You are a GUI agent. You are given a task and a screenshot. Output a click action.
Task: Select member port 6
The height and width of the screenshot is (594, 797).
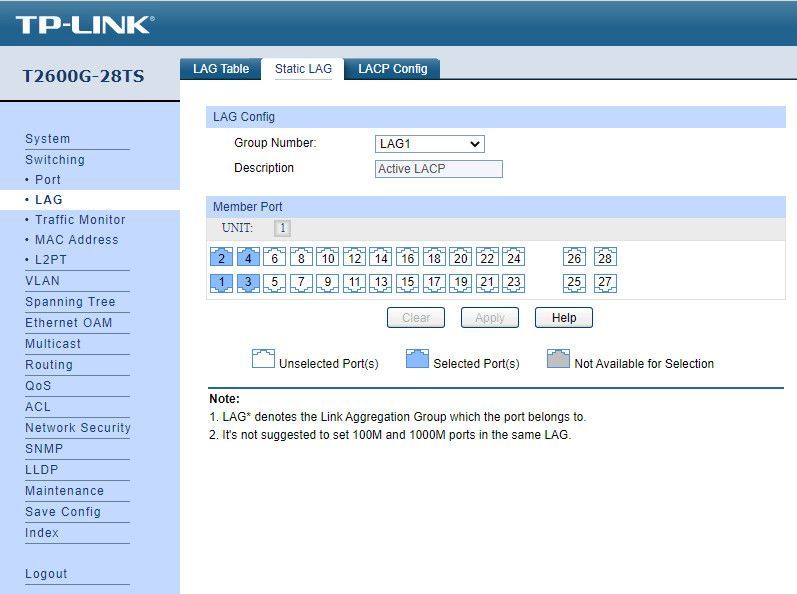pos(274,257)
